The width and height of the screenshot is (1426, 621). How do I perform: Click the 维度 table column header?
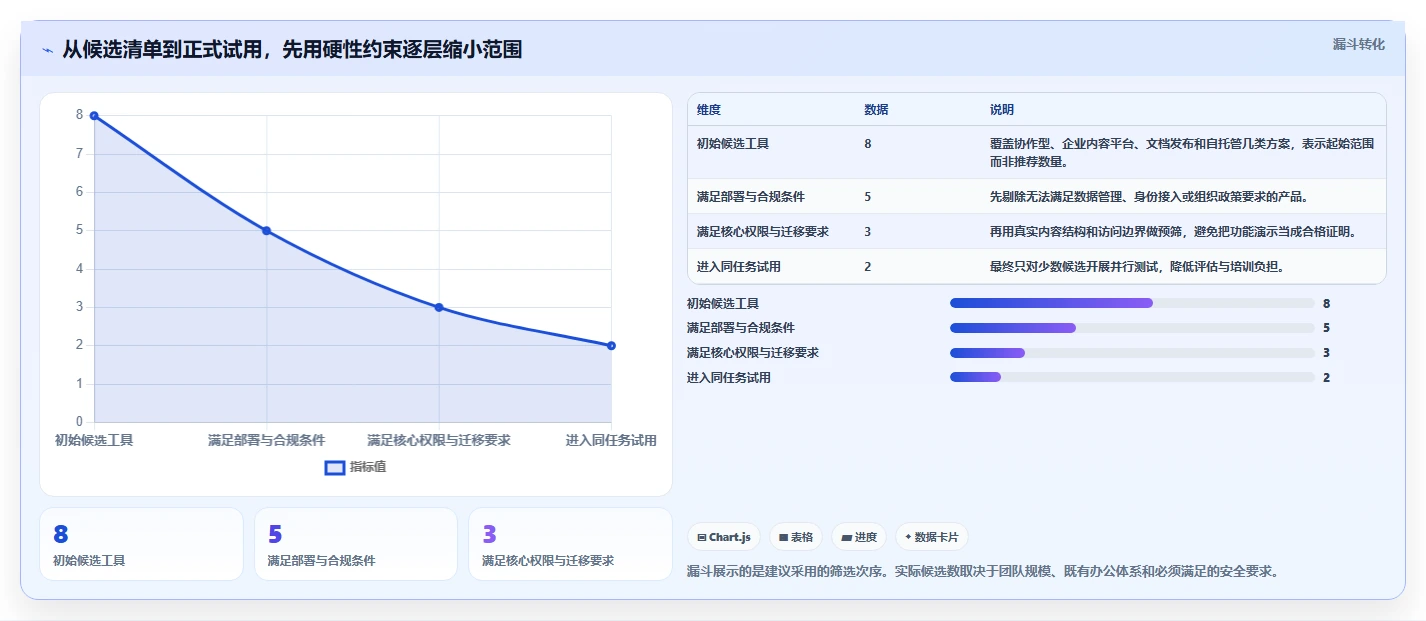(x=709, y=110)
